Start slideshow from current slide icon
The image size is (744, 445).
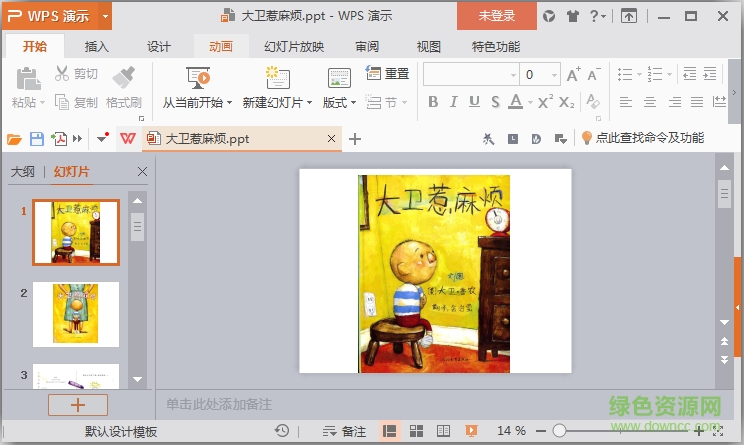pos(198,76)
